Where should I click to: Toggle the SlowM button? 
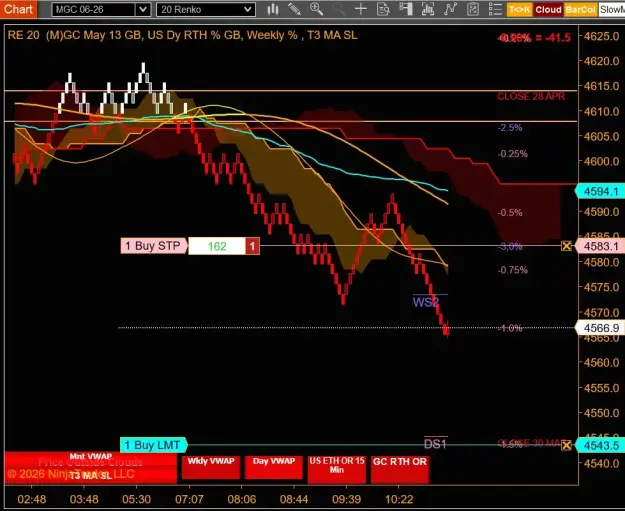point(611,10)
